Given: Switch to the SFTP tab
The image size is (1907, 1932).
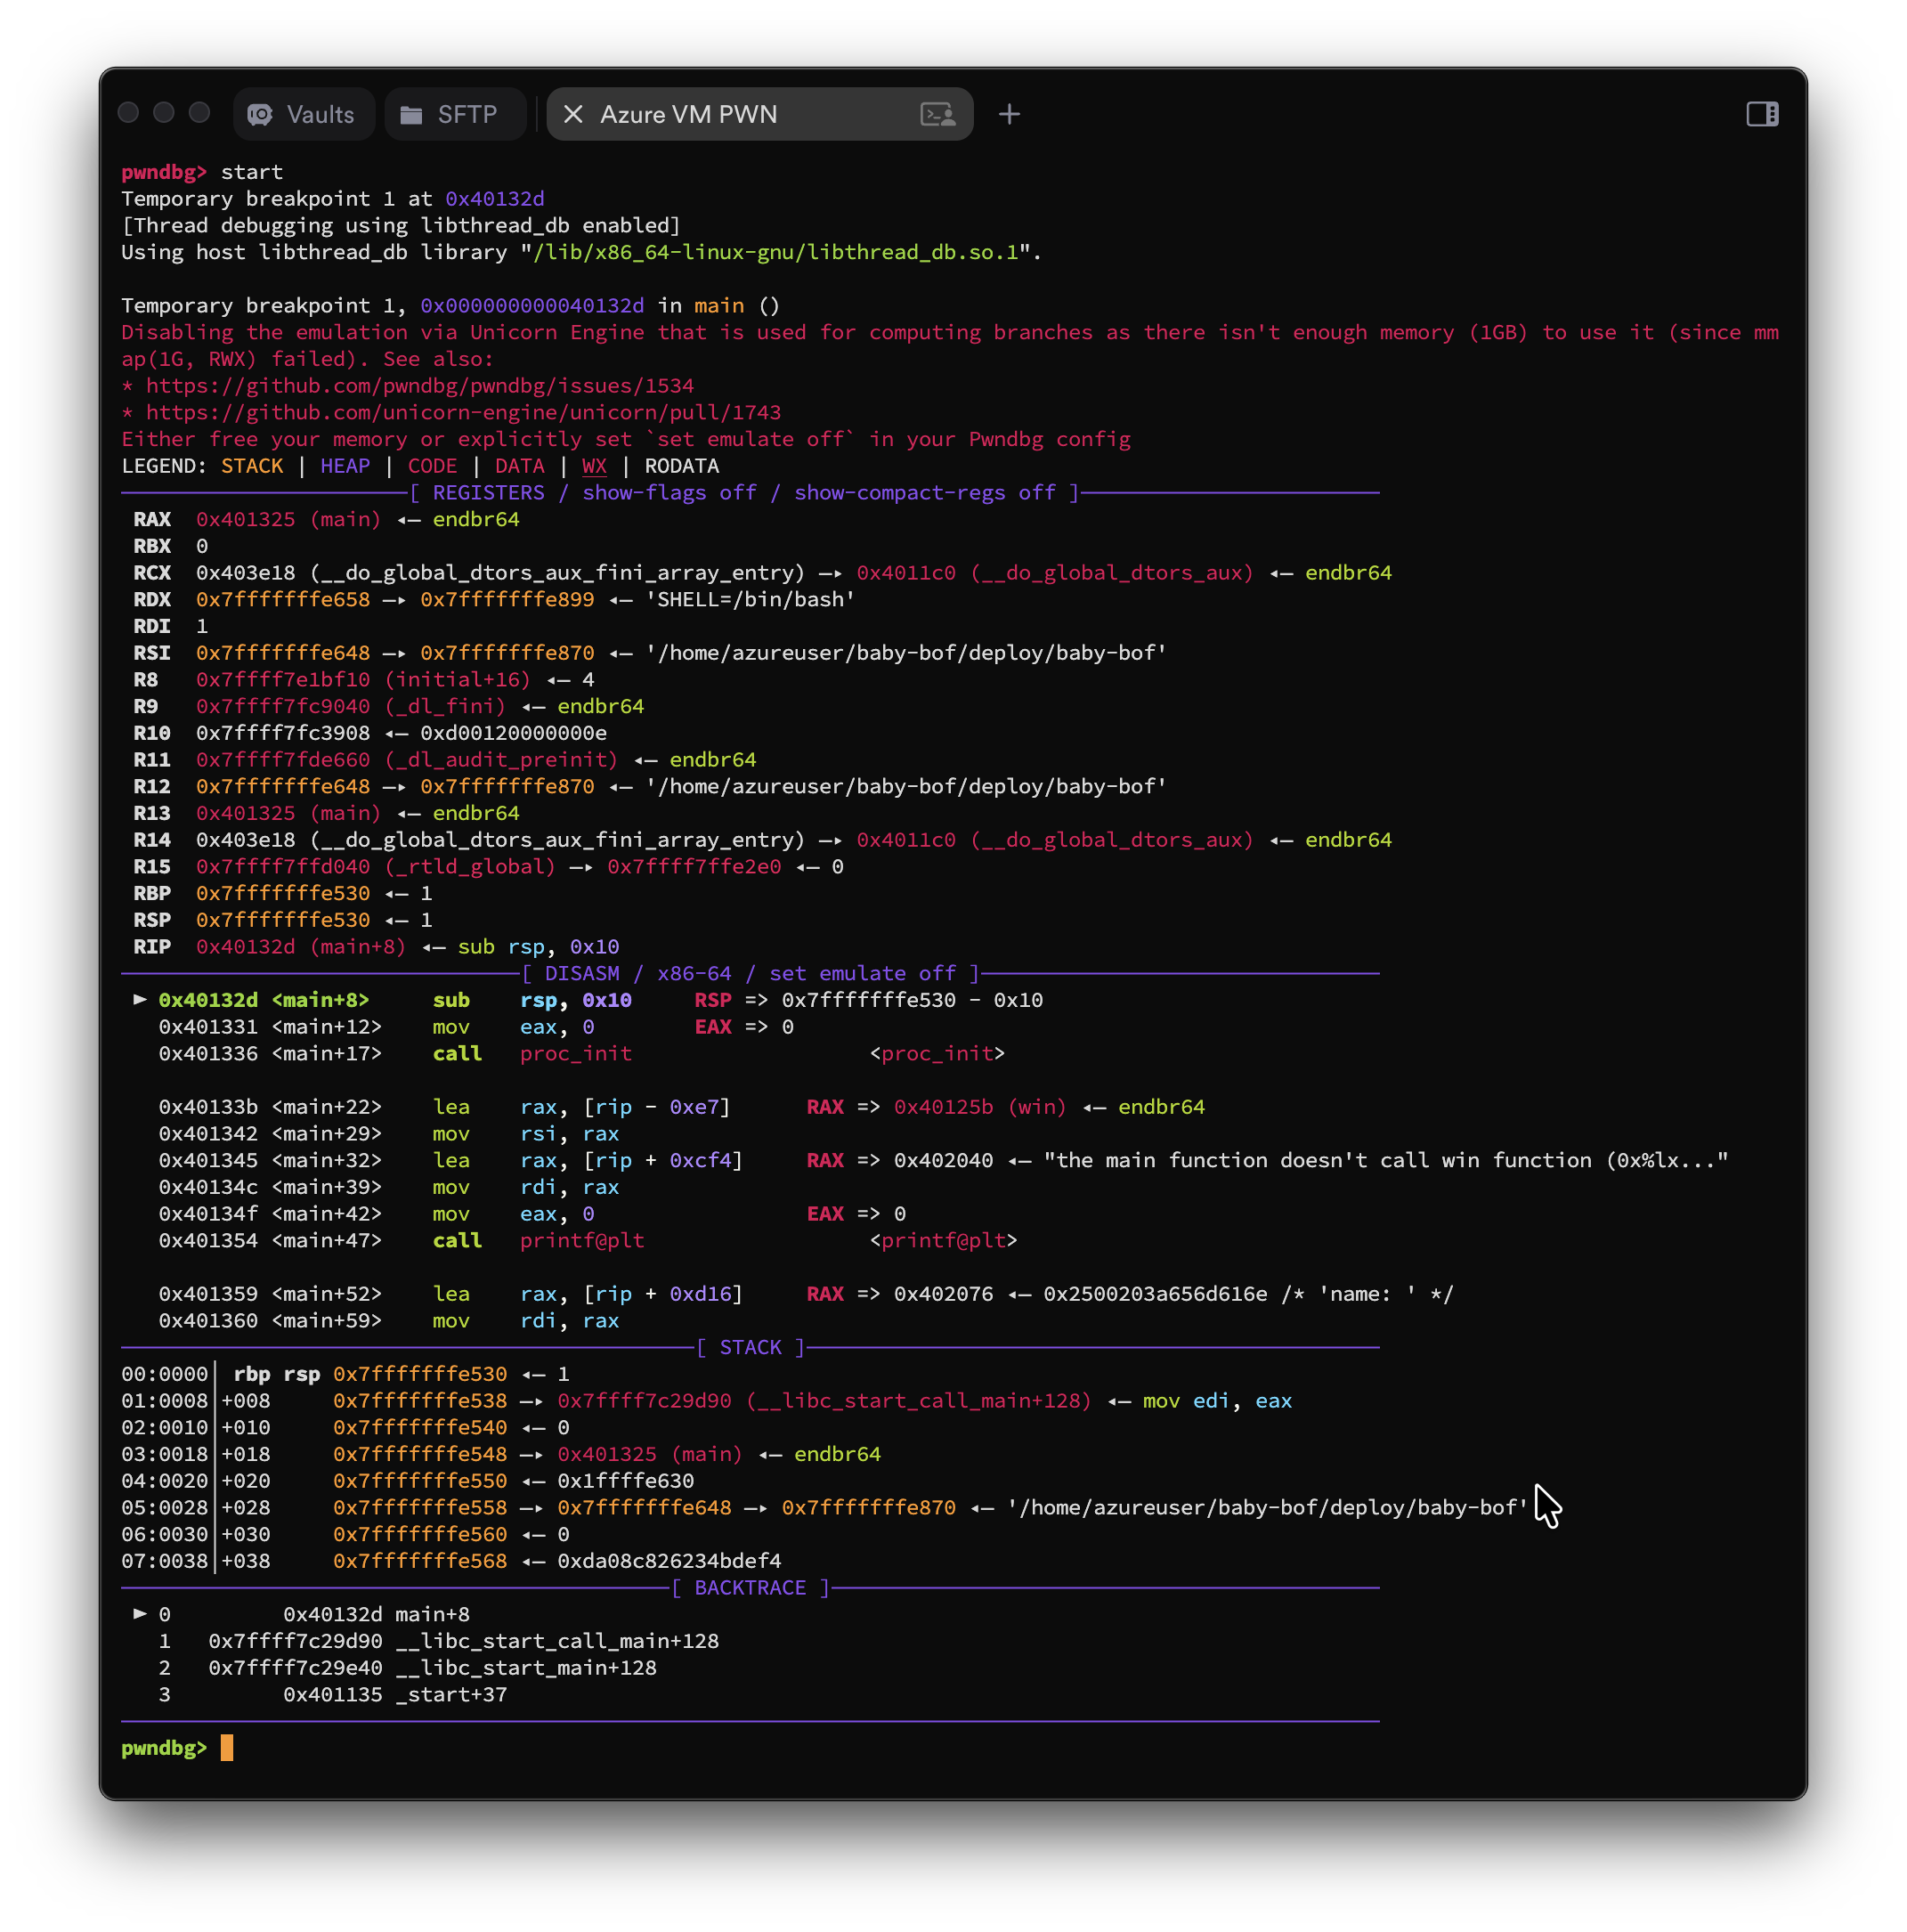Looking at the screenshot, I should point(455,114).
